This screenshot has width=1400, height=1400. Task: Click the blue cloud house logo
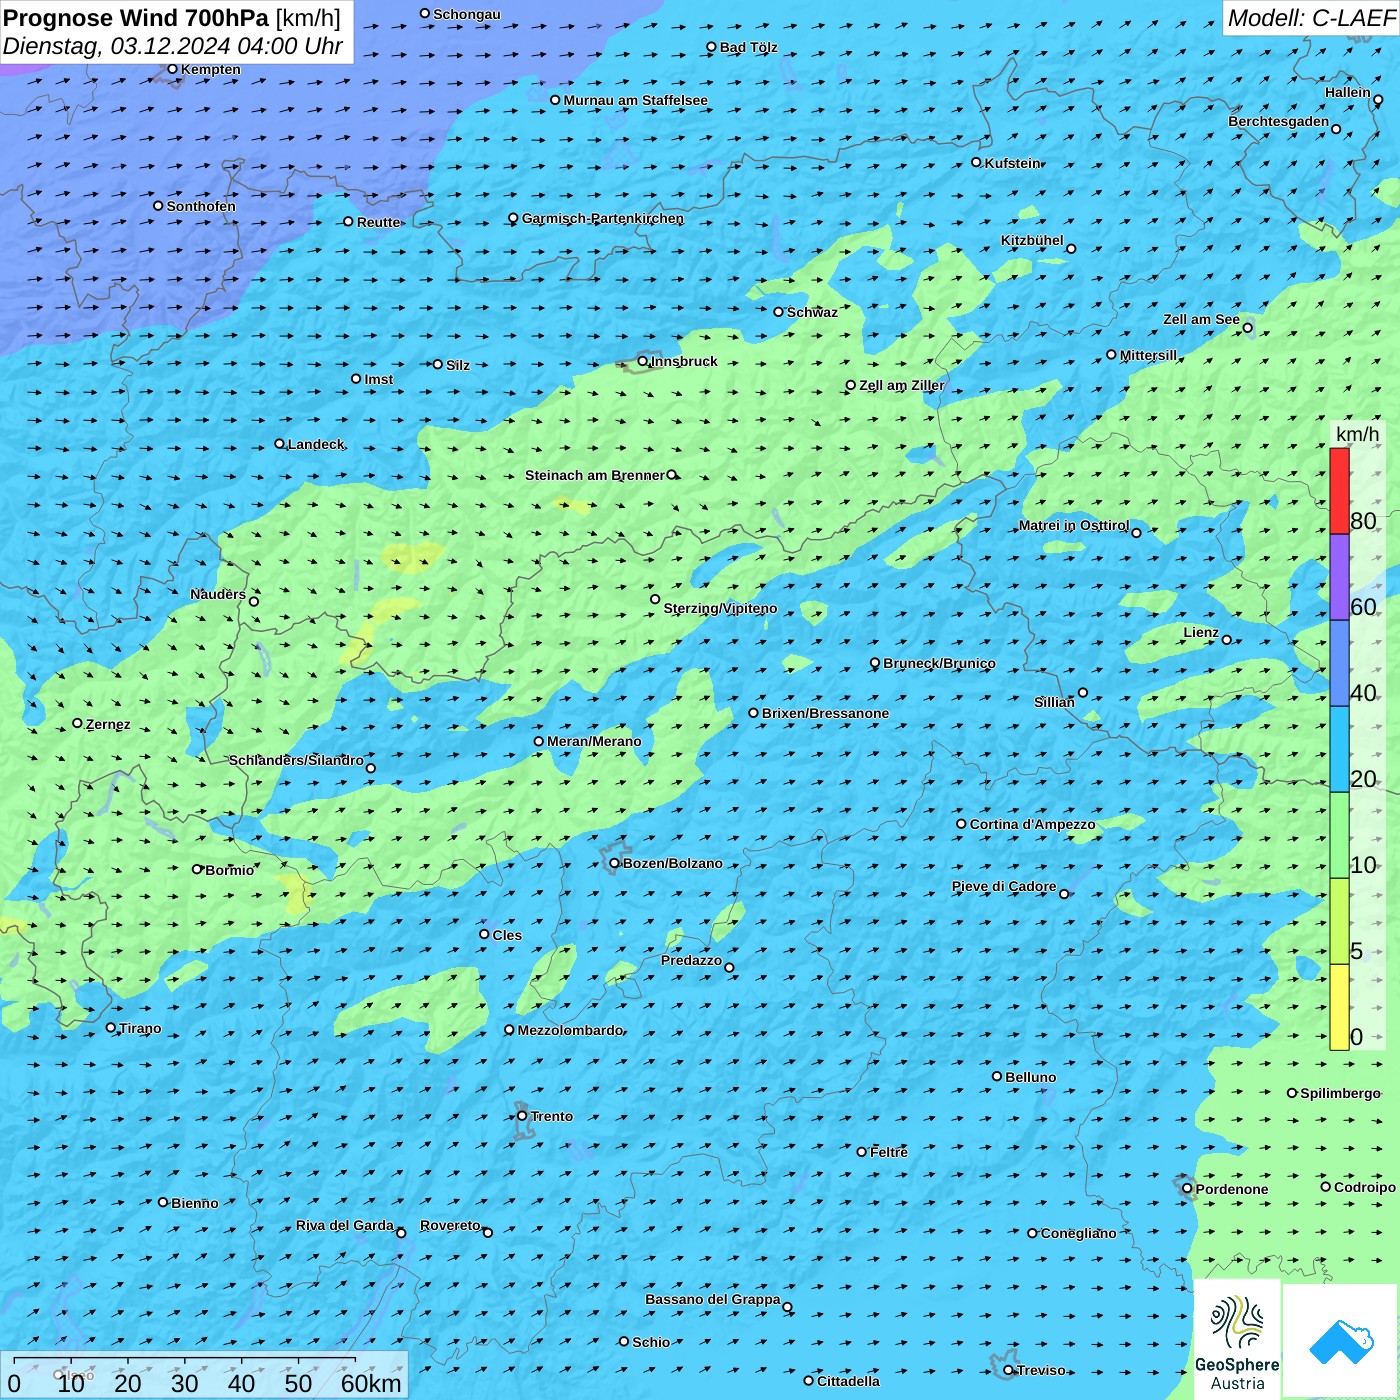click(x=1341, y=1341)
